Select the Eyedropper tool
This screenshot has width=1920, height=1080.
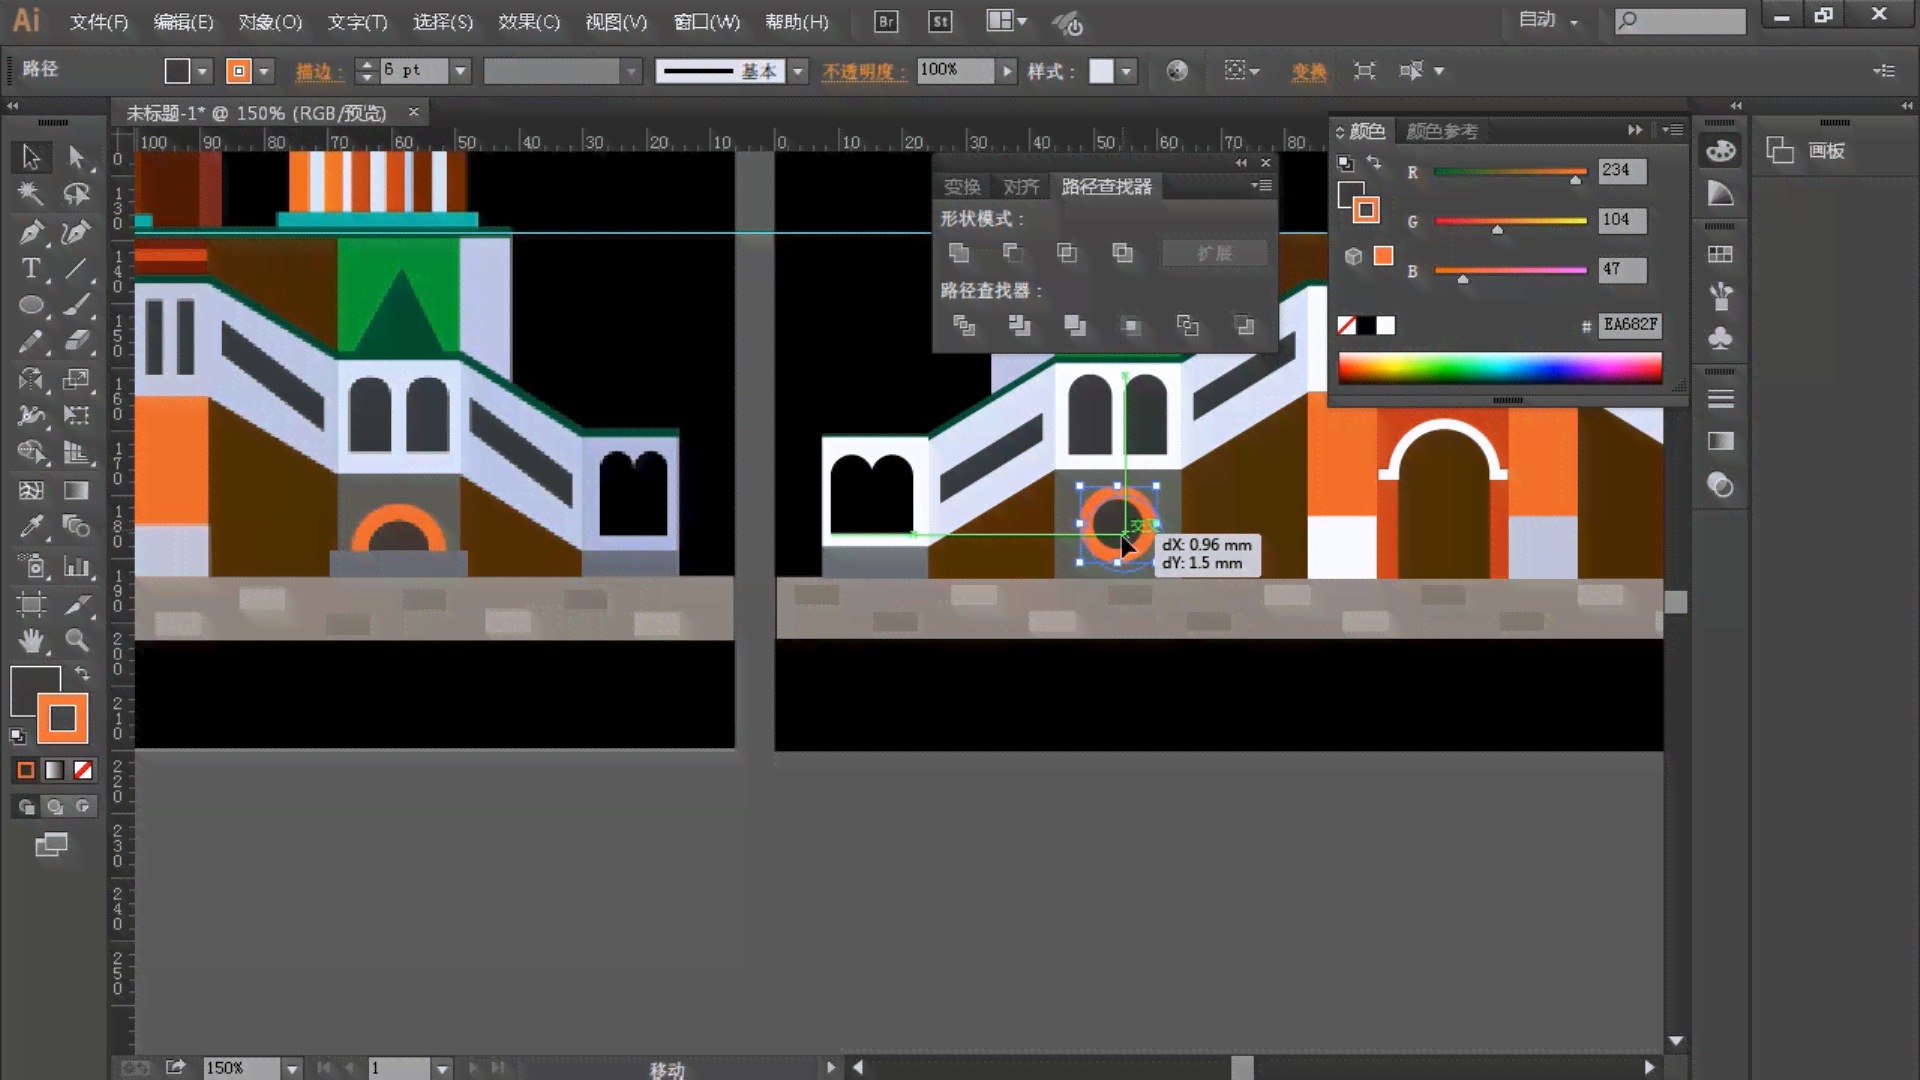click(30, 525)
